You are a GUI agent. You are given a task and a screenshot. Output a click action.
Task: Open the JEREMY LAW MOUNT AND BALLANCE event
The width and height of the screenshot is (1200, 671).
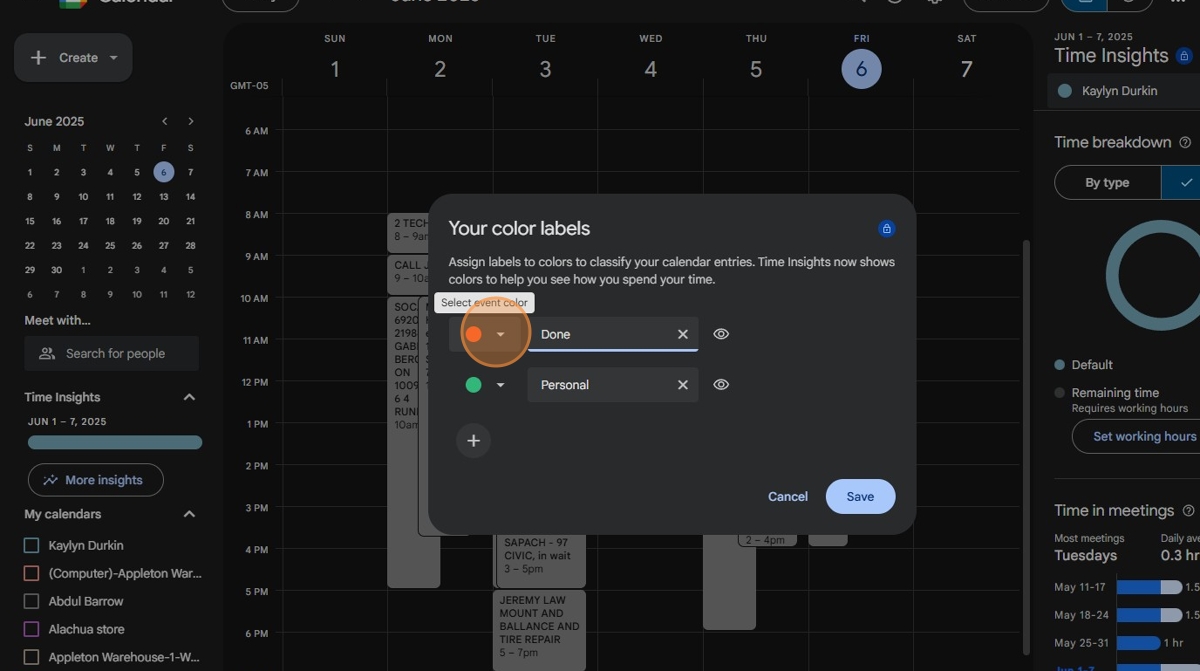(x=540, y=630)
